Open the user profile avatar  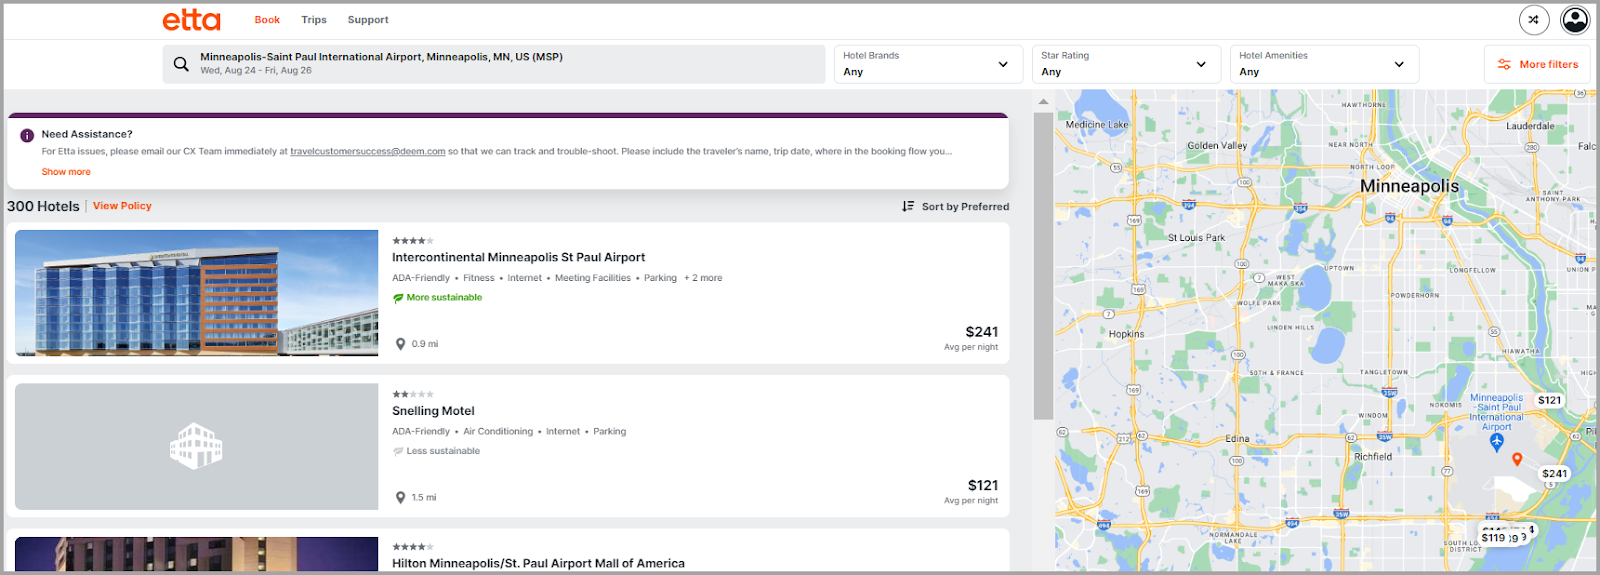point(1574,20)
